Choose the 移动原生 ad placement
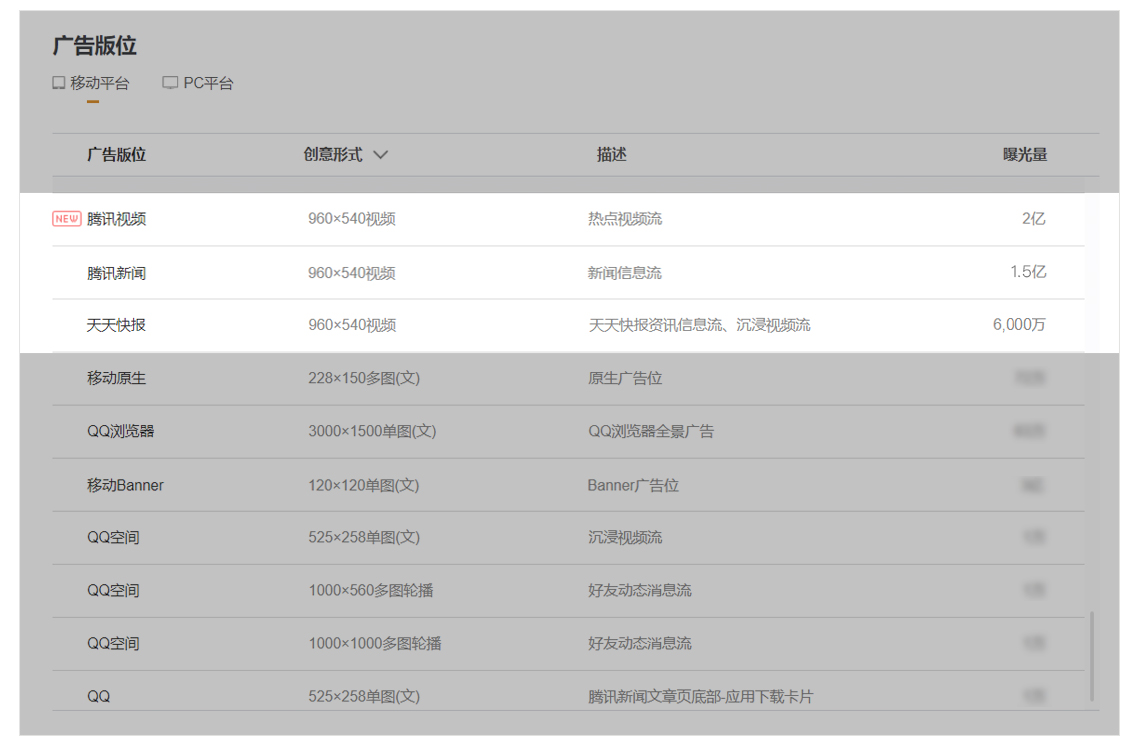 [x=116, y=378]
